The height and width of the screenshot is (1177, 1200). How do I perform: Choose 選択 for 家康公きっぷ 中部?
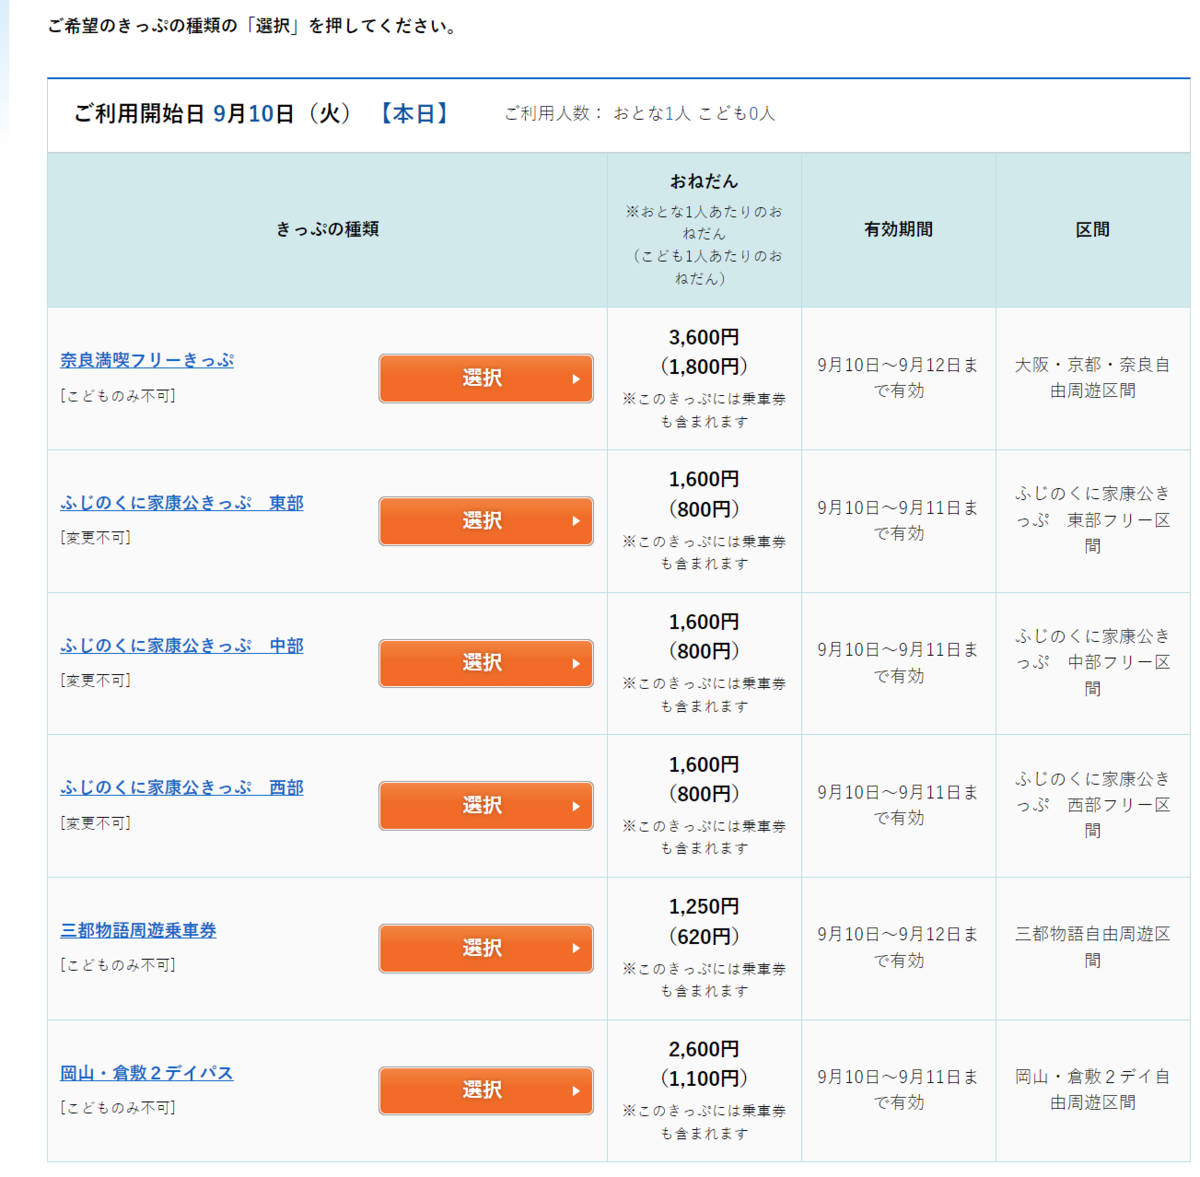[486, 663]
